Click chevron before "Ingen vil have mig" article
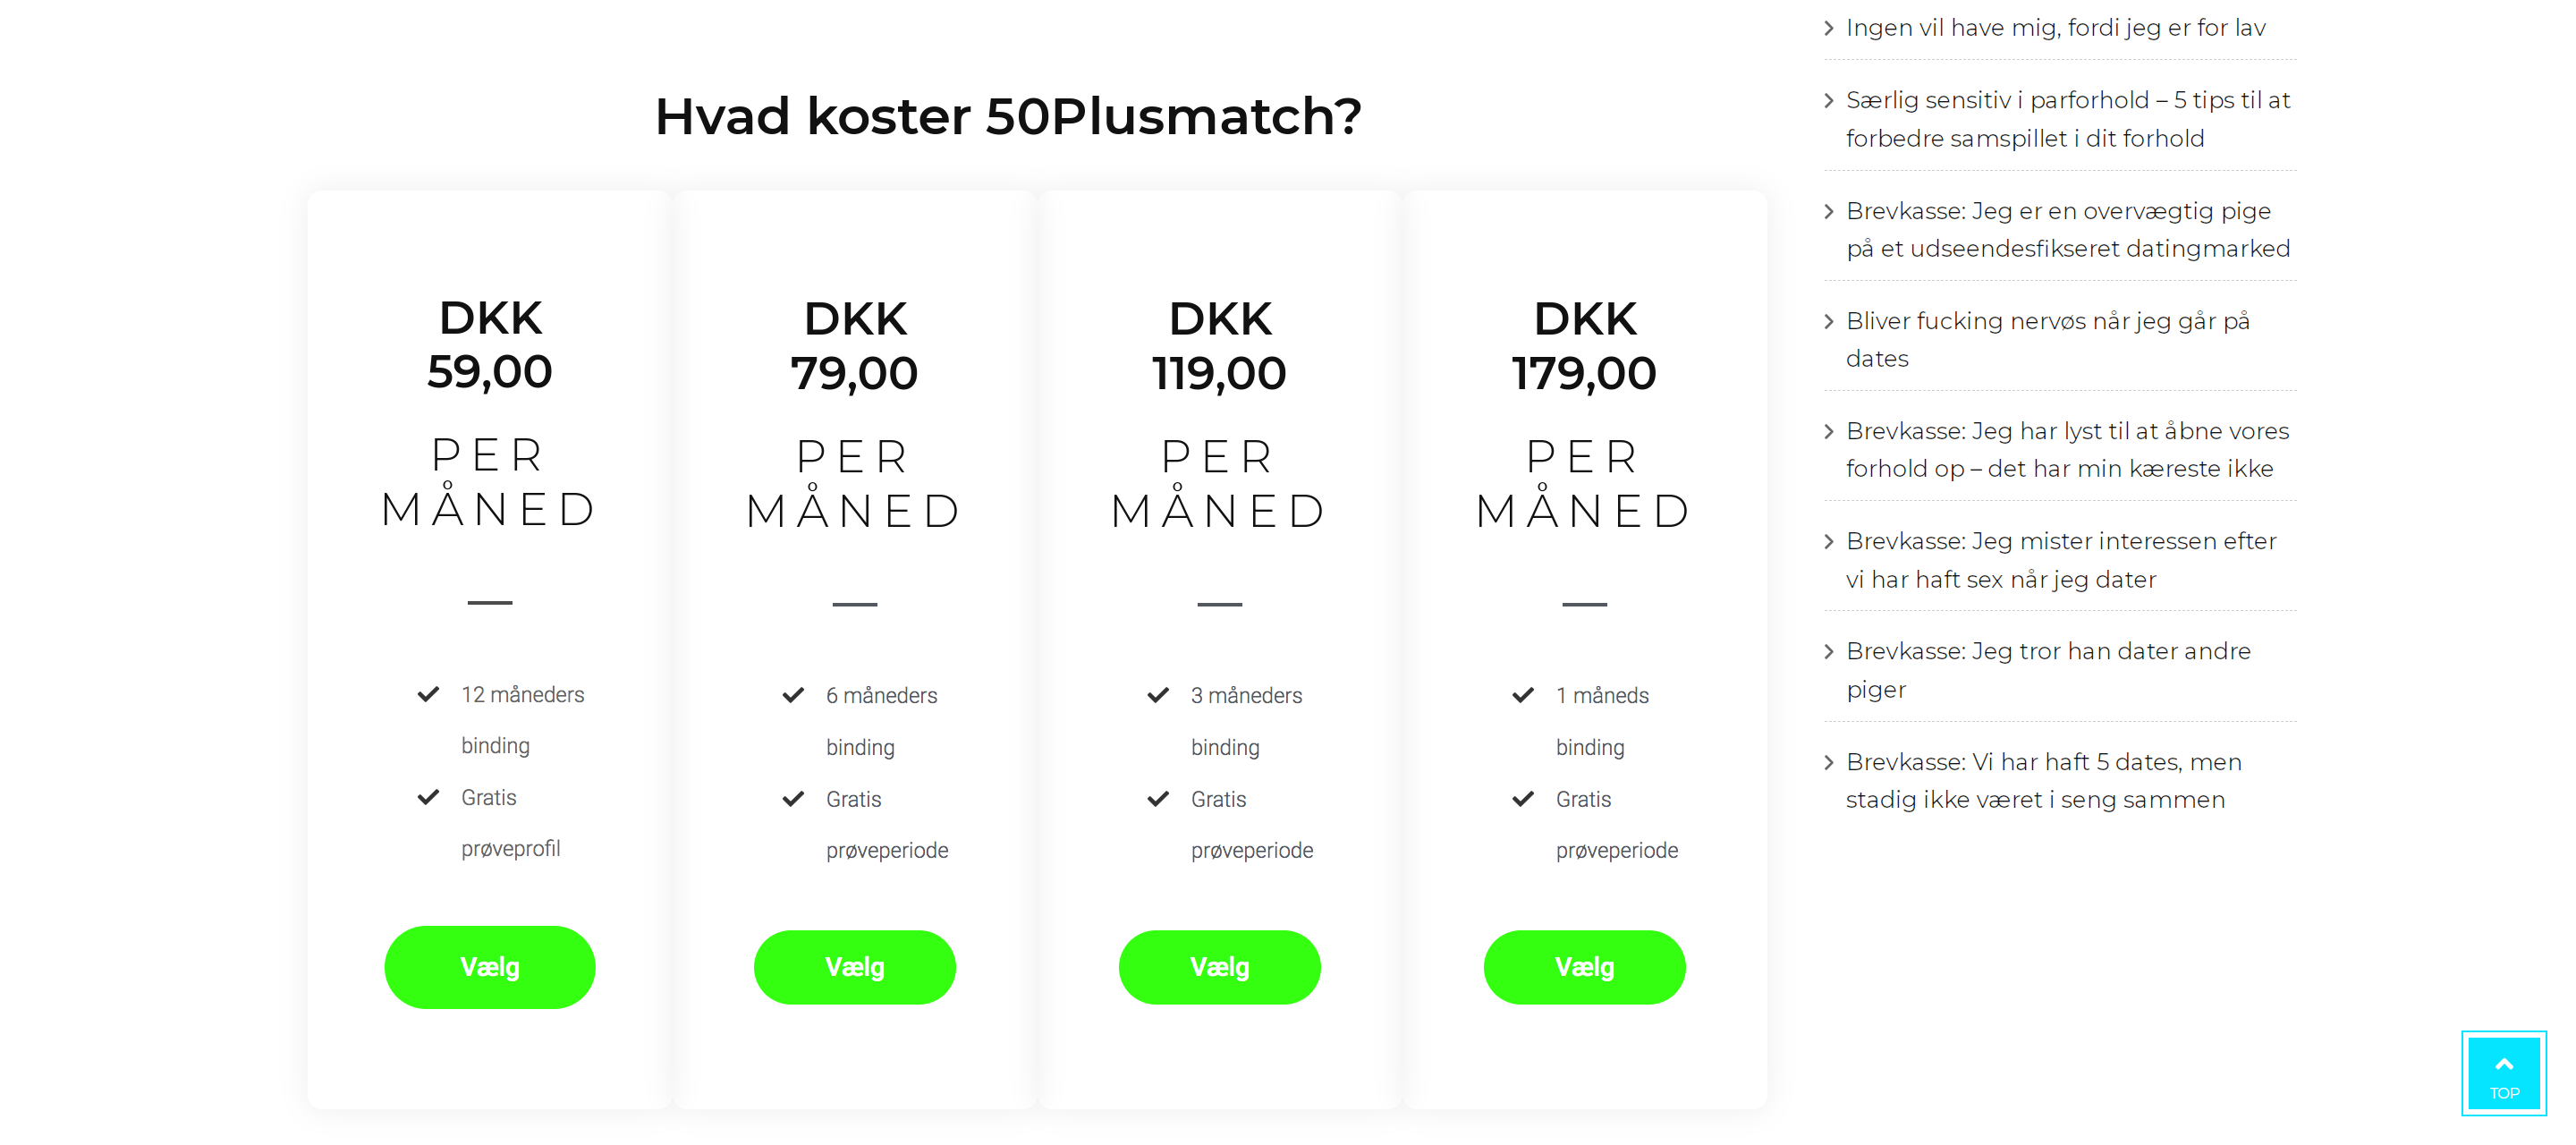Screen dimensions: 2576x1145 (x=1829, y=28)
